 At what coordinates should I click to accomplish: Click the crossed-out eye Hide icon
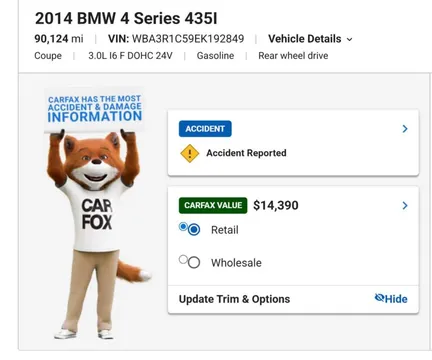click(379, 298)
